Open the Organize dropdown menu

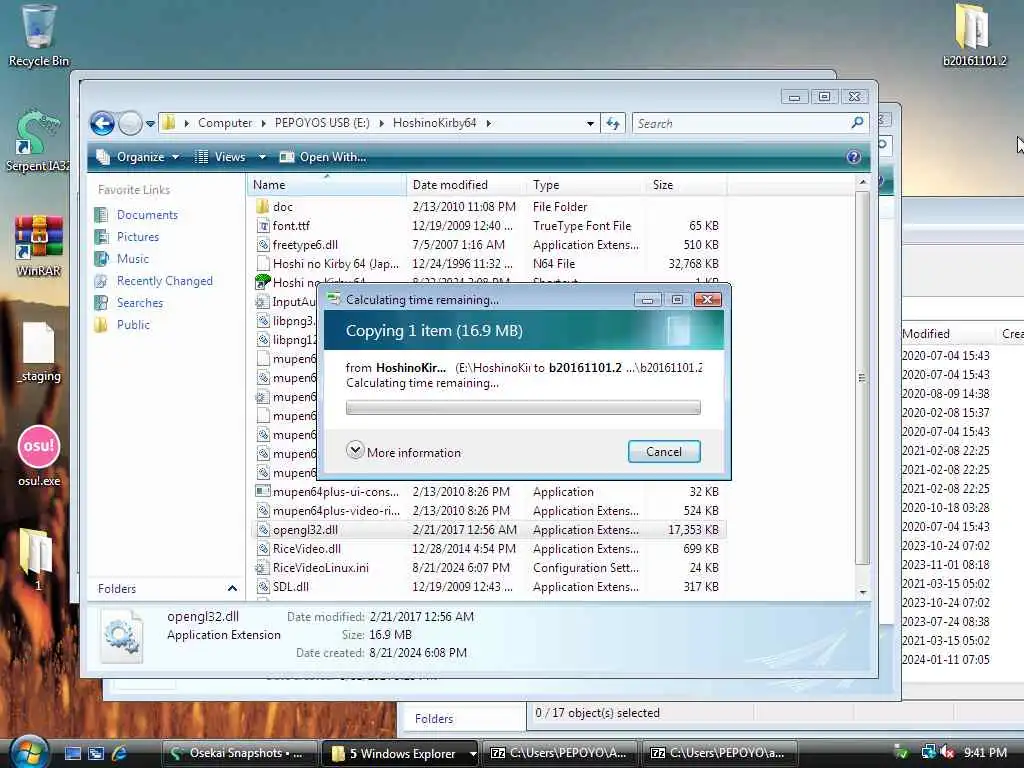[x=138, y=157]
